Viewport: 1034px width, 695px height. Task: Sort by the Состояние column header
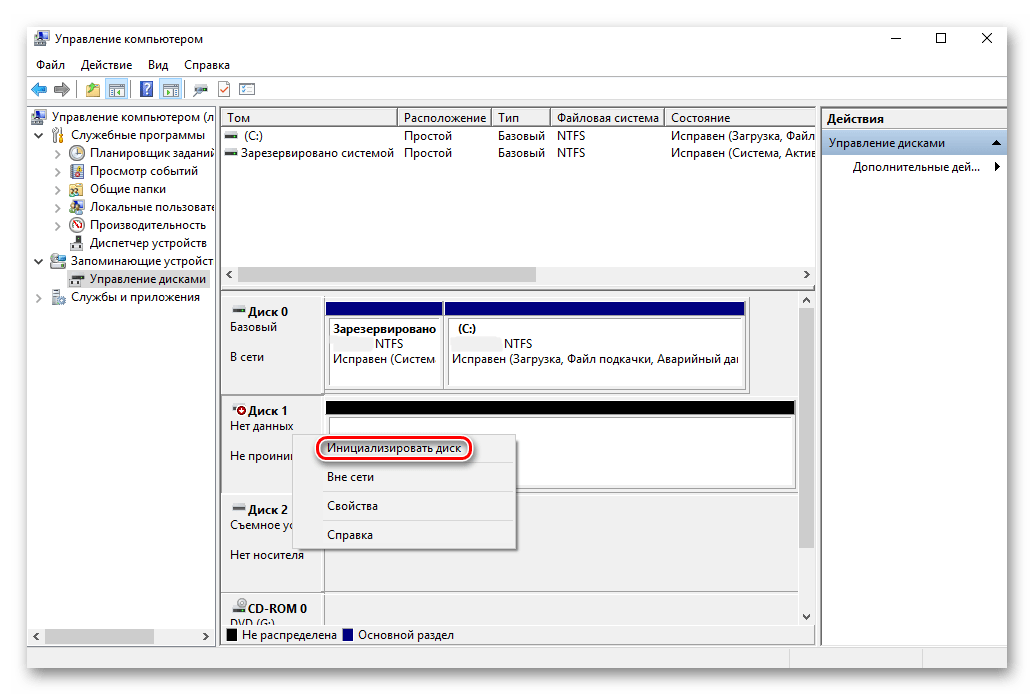[740, 117]
